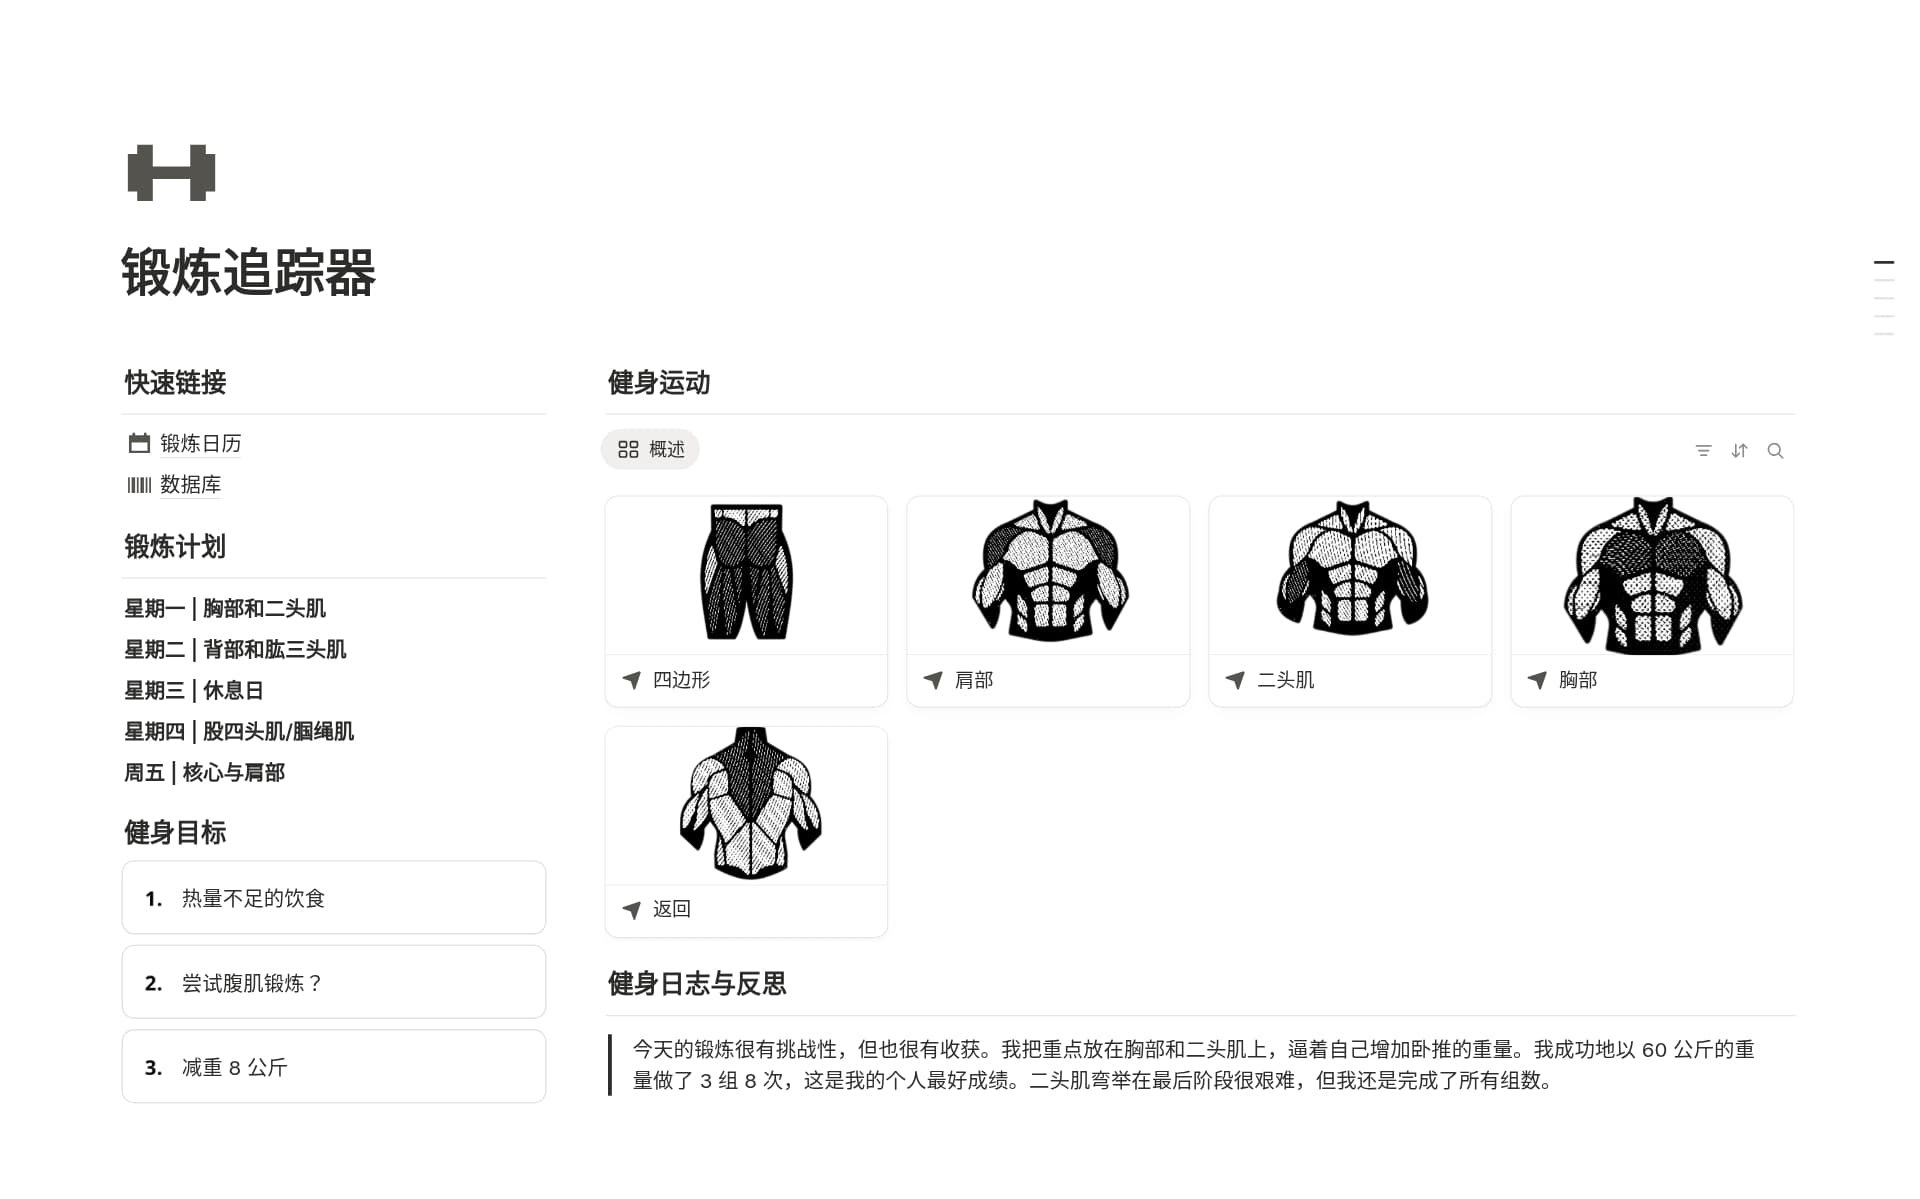Select the 概述 gallery view tab
The width and height of the screenshot is (1920, 1199).
tap(650, 450)
